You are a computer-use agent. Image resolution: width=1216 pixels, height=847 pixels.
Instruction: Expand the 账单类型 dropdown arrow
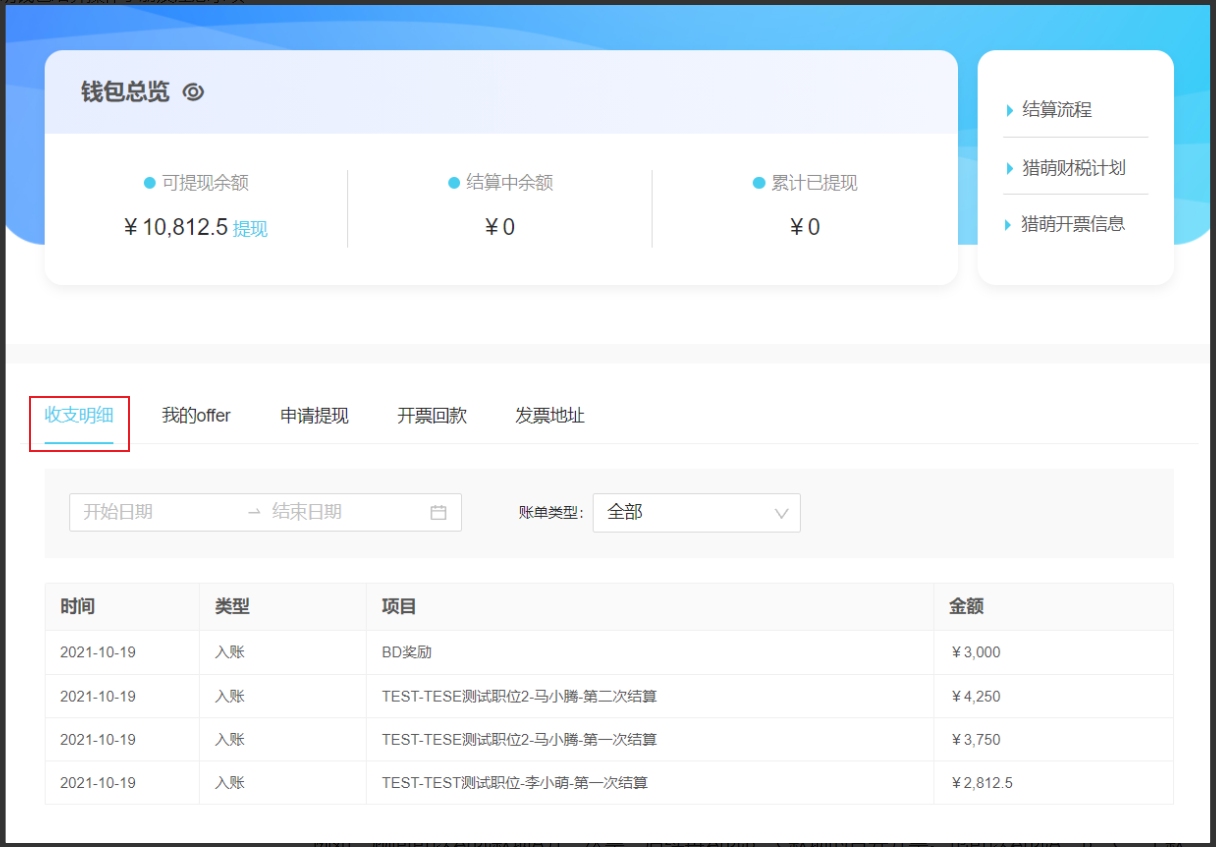(x=781, y=513)
